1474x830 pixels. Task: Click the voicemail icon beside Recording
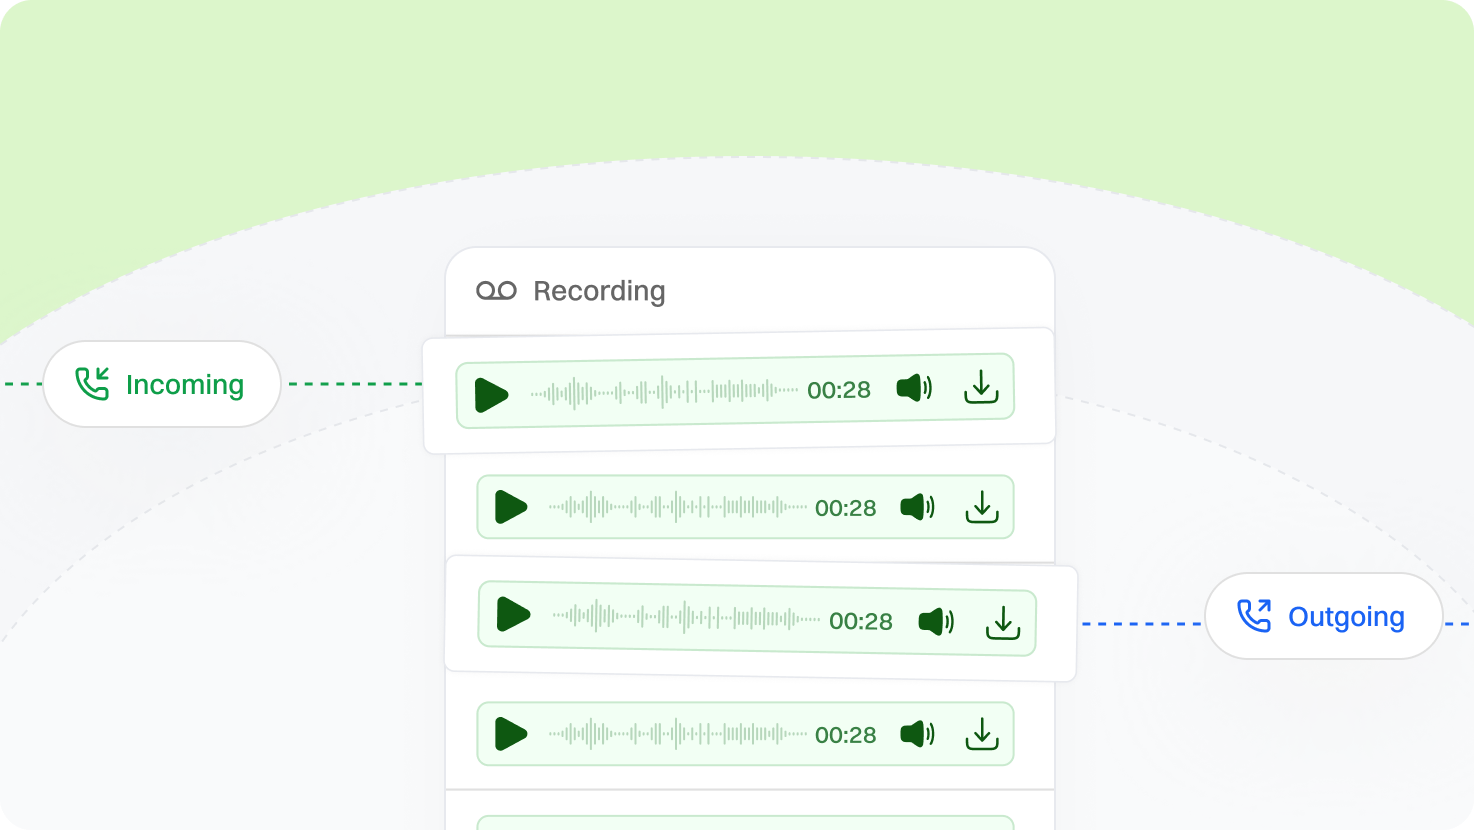coord(496,291)
